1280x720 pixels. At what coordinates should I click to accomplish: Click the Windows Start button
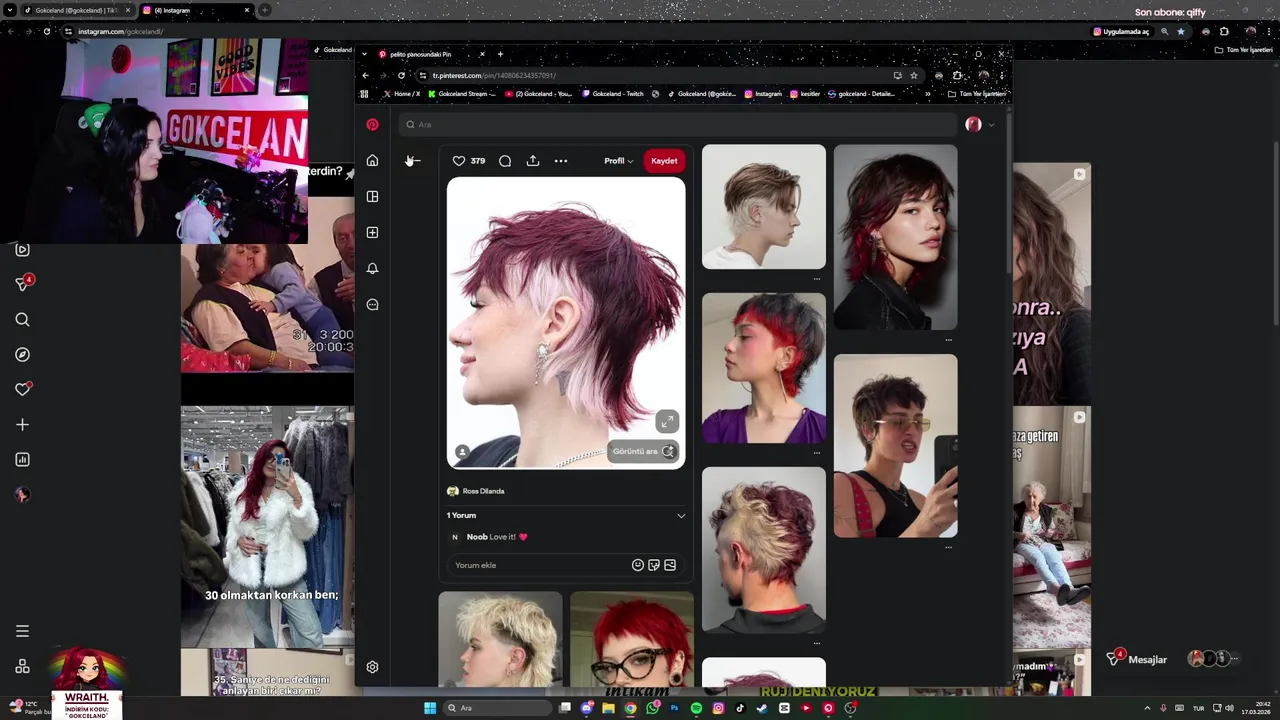pos(430,708)
